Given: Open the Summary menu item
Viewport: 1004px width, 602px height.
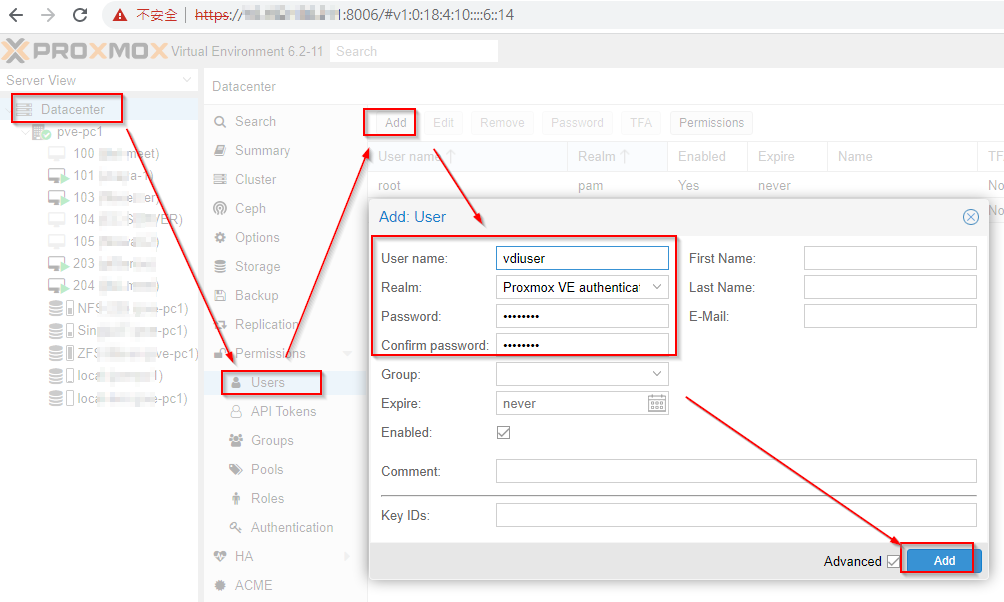Looking at the screenshot, I should click(x=262, y=150).
